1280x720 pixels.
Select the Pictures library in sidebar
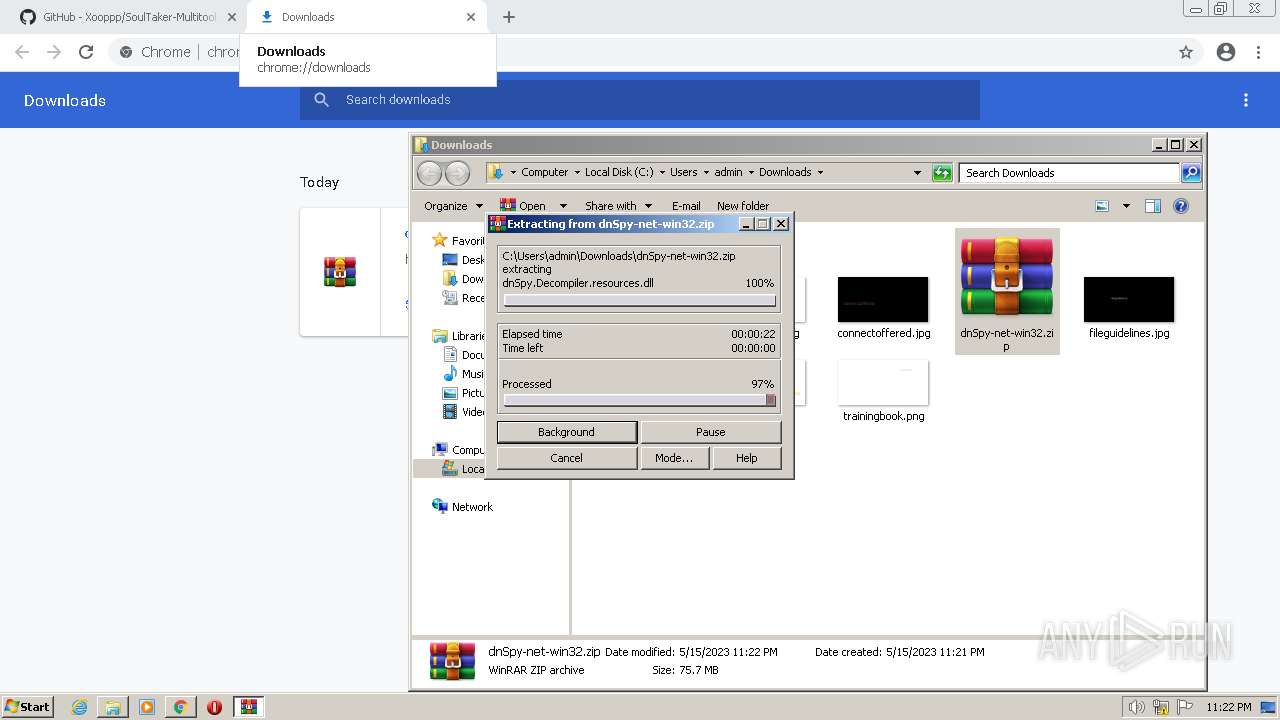(464, 393)
